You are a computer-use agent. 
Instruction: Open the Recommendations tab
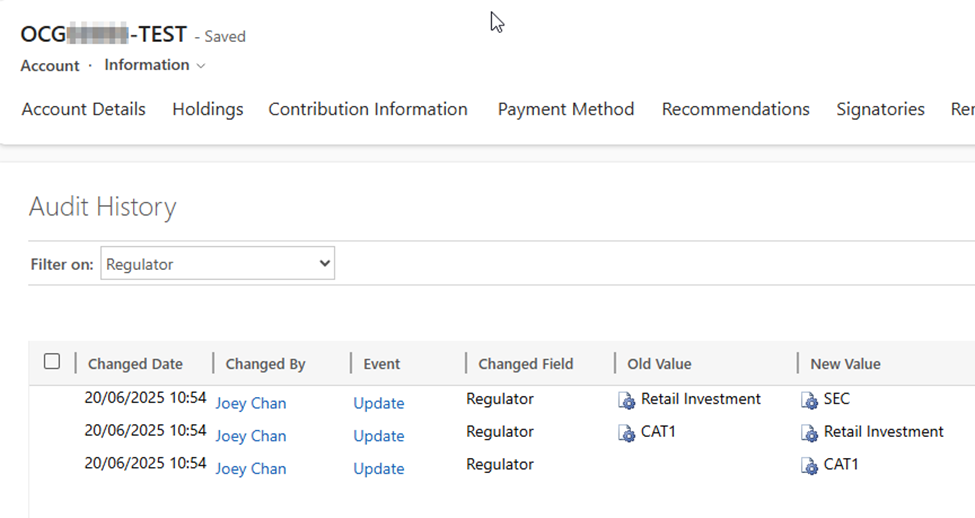point(735,110)
